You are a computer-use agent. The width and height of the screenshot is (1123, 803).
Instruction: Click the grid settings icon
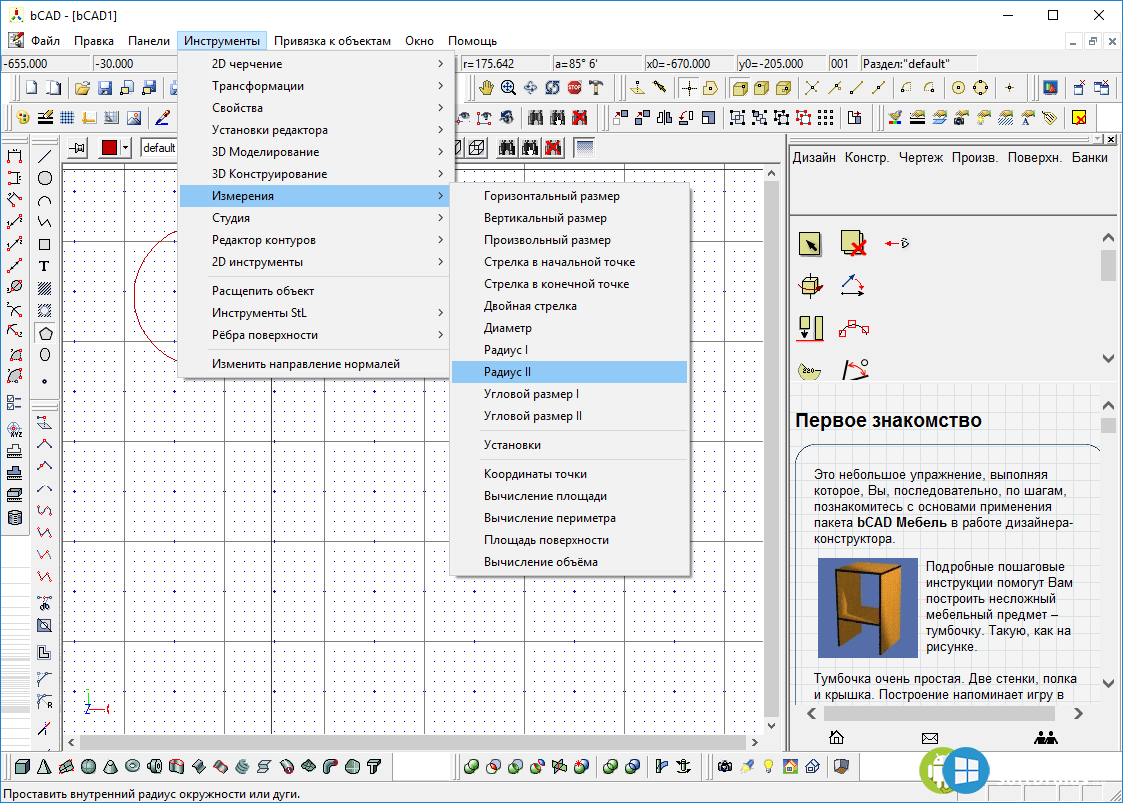pos(67,117)
